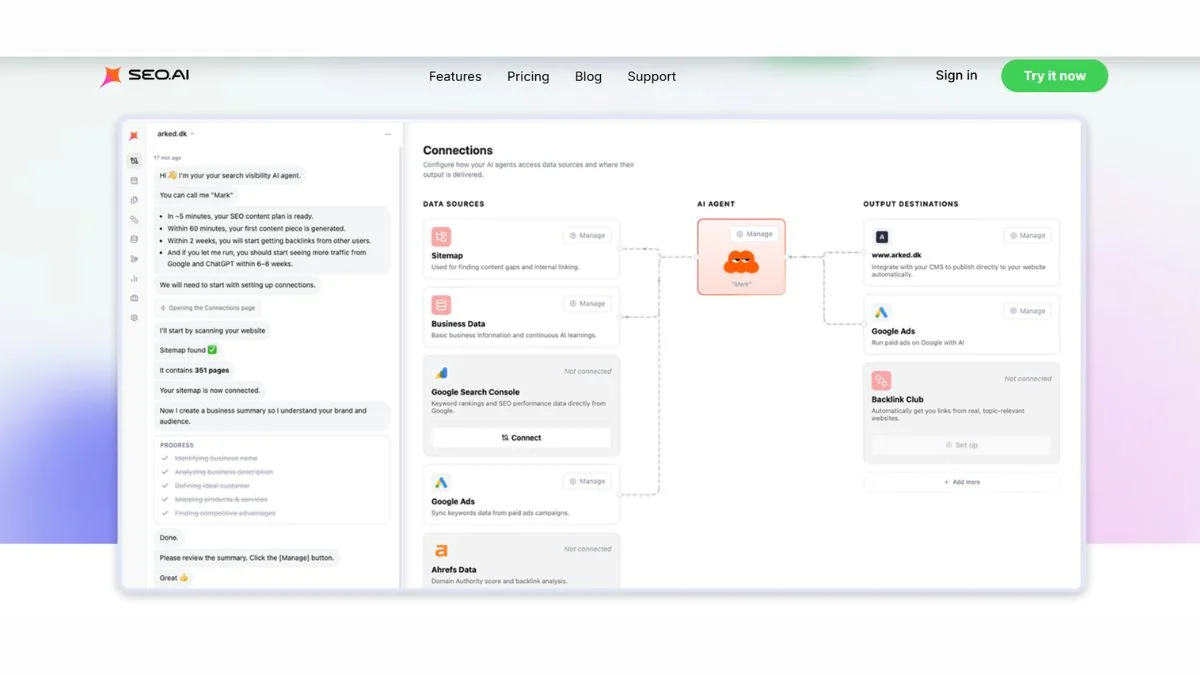Open the Features menu item
The width and height of the screenshot is (1200, 675).
455,76
